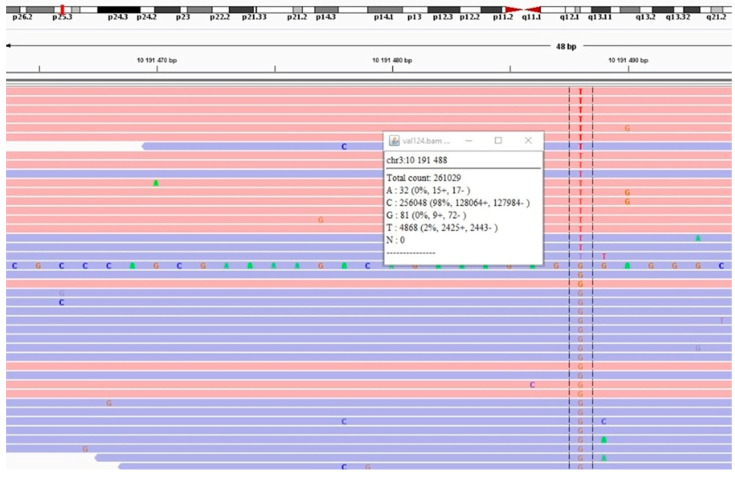Close the val124.bam popup window
735x477 pixels.
(528, 141)
